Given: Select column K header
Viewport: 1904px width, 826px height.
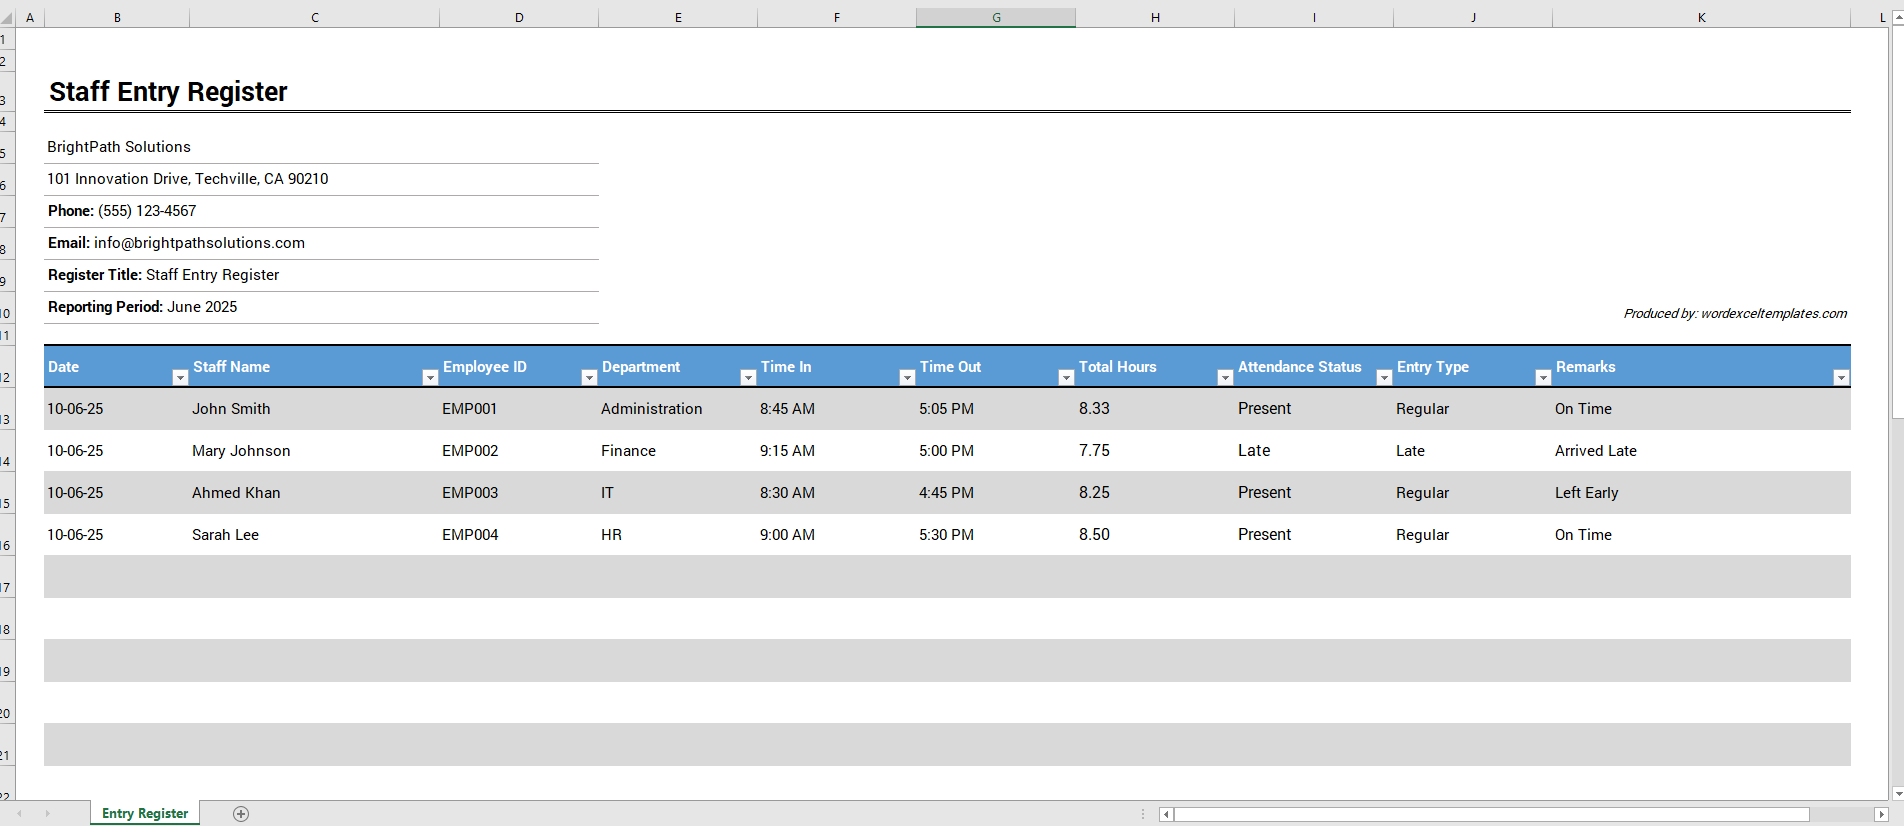Looking at the screenshot, I should [1701, 17].
